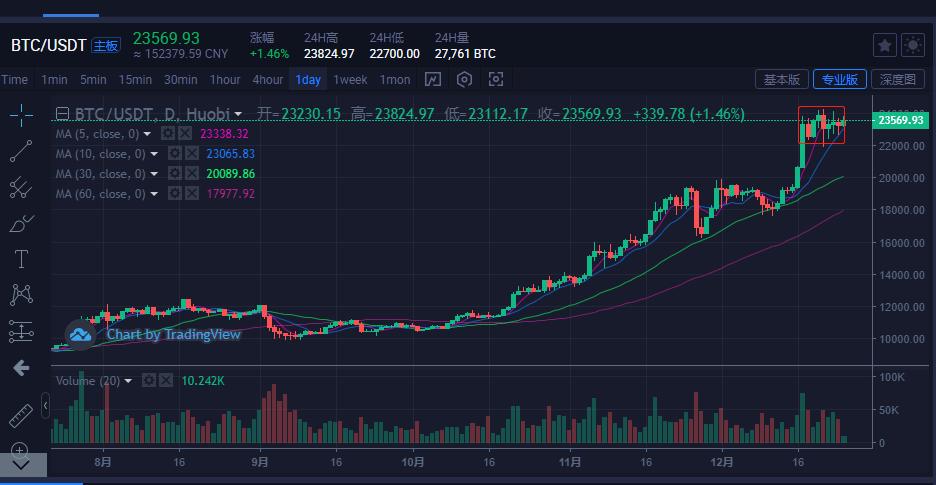Collapse the BTC/USDT legend box

coord(63,115)
